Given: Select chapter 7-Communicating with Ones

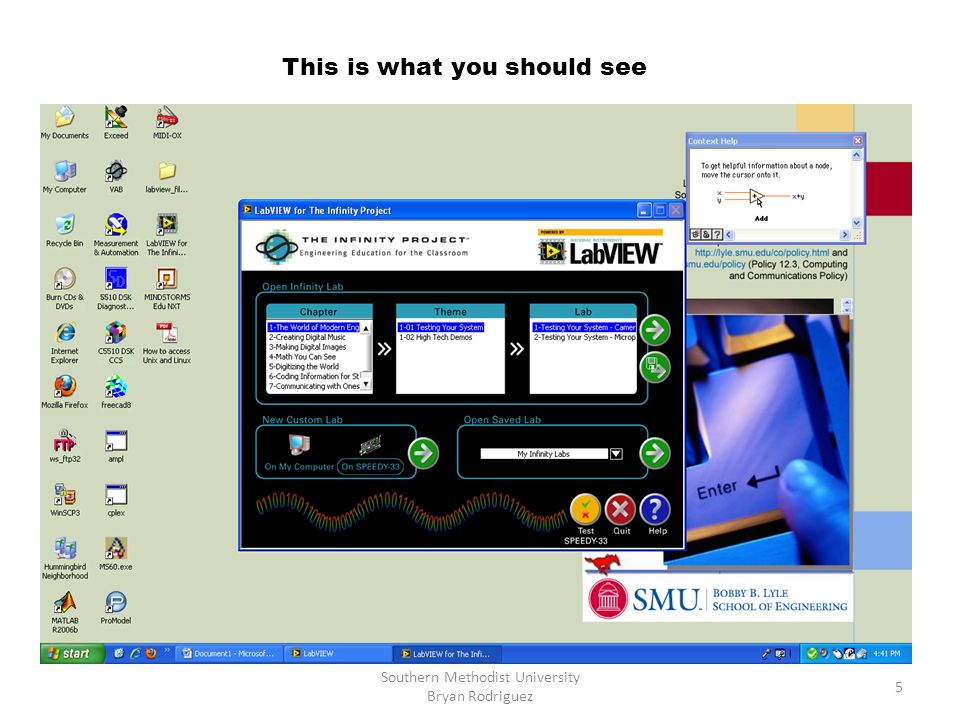Looking at the screenshot, I should 314,386.
